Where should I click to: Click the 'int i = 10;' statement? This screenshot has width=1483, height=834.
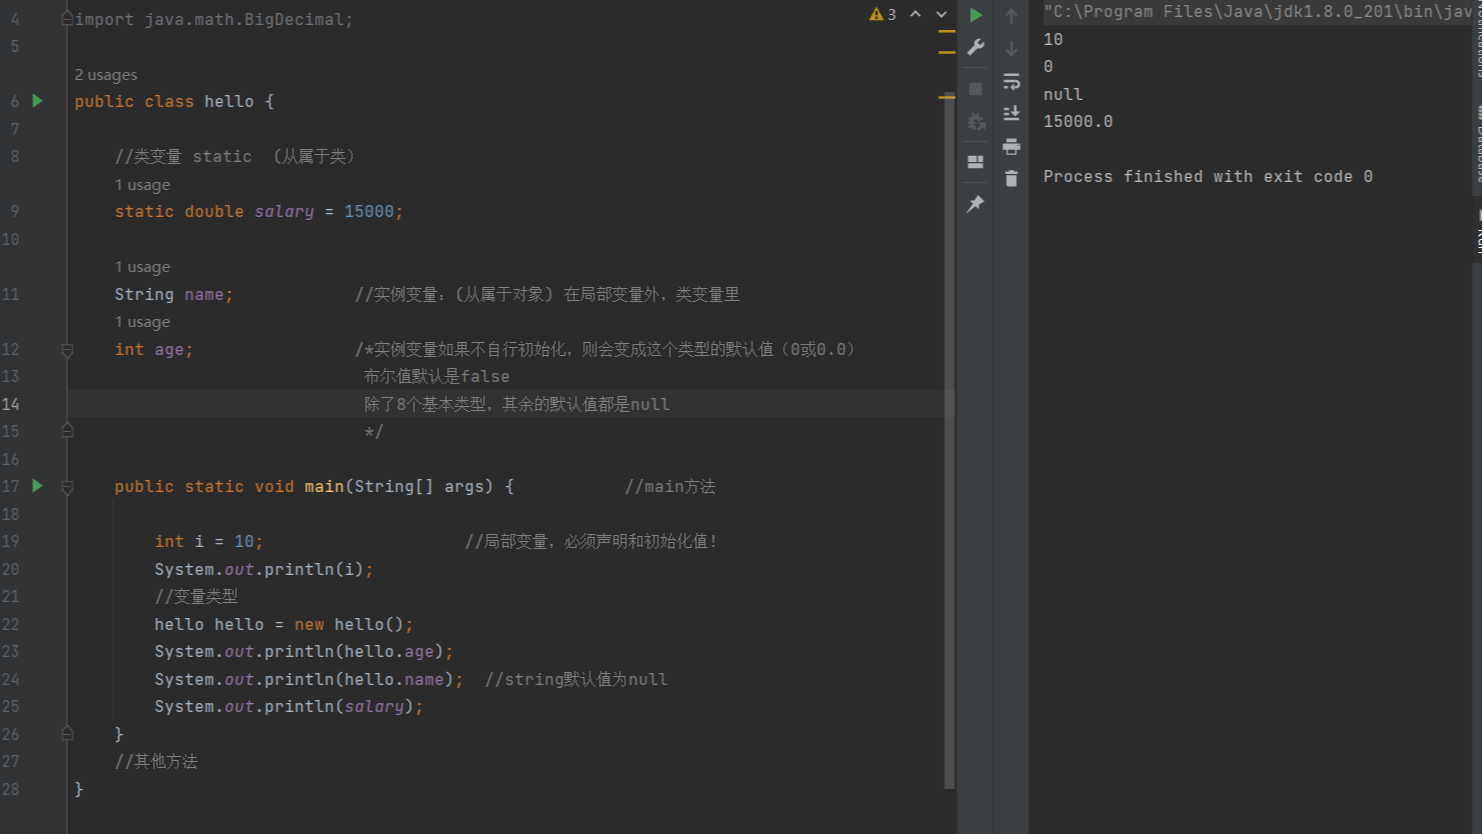[x=209, y=541]
